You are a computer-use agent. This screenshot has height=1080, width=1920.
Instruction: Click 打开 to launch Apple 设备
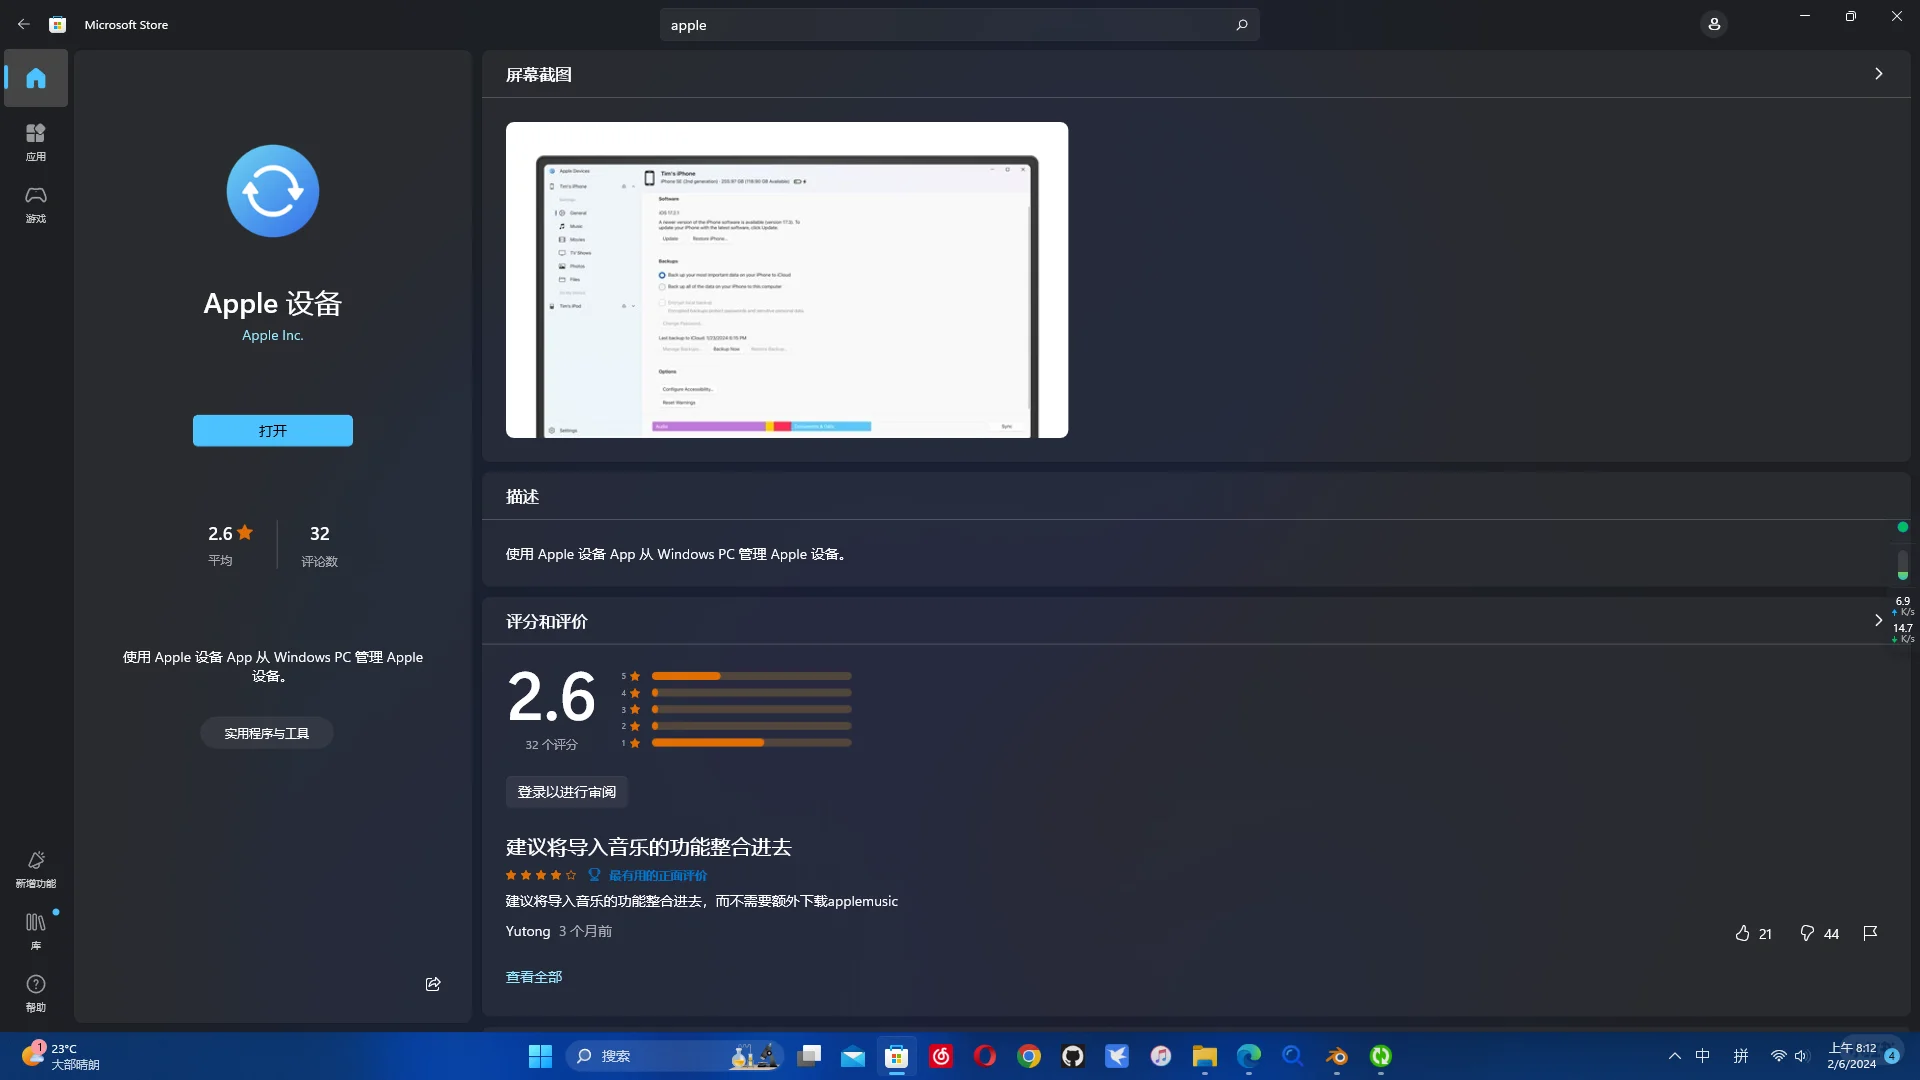click(x=272, y=430)
